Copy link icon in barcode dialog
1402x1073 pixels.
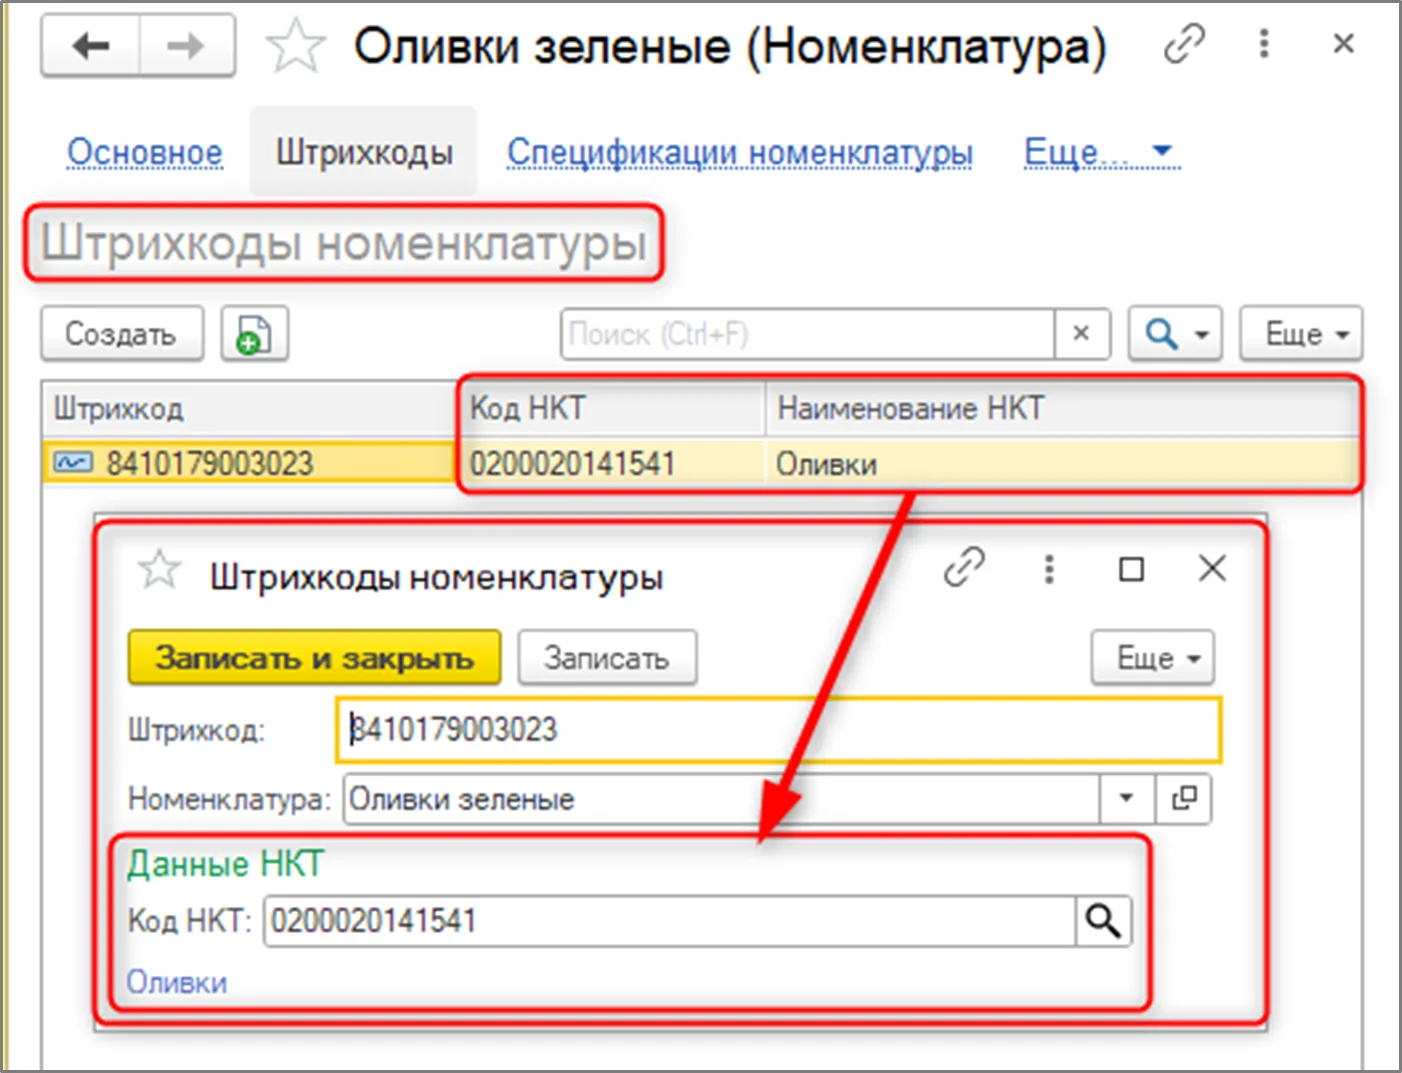964,568
